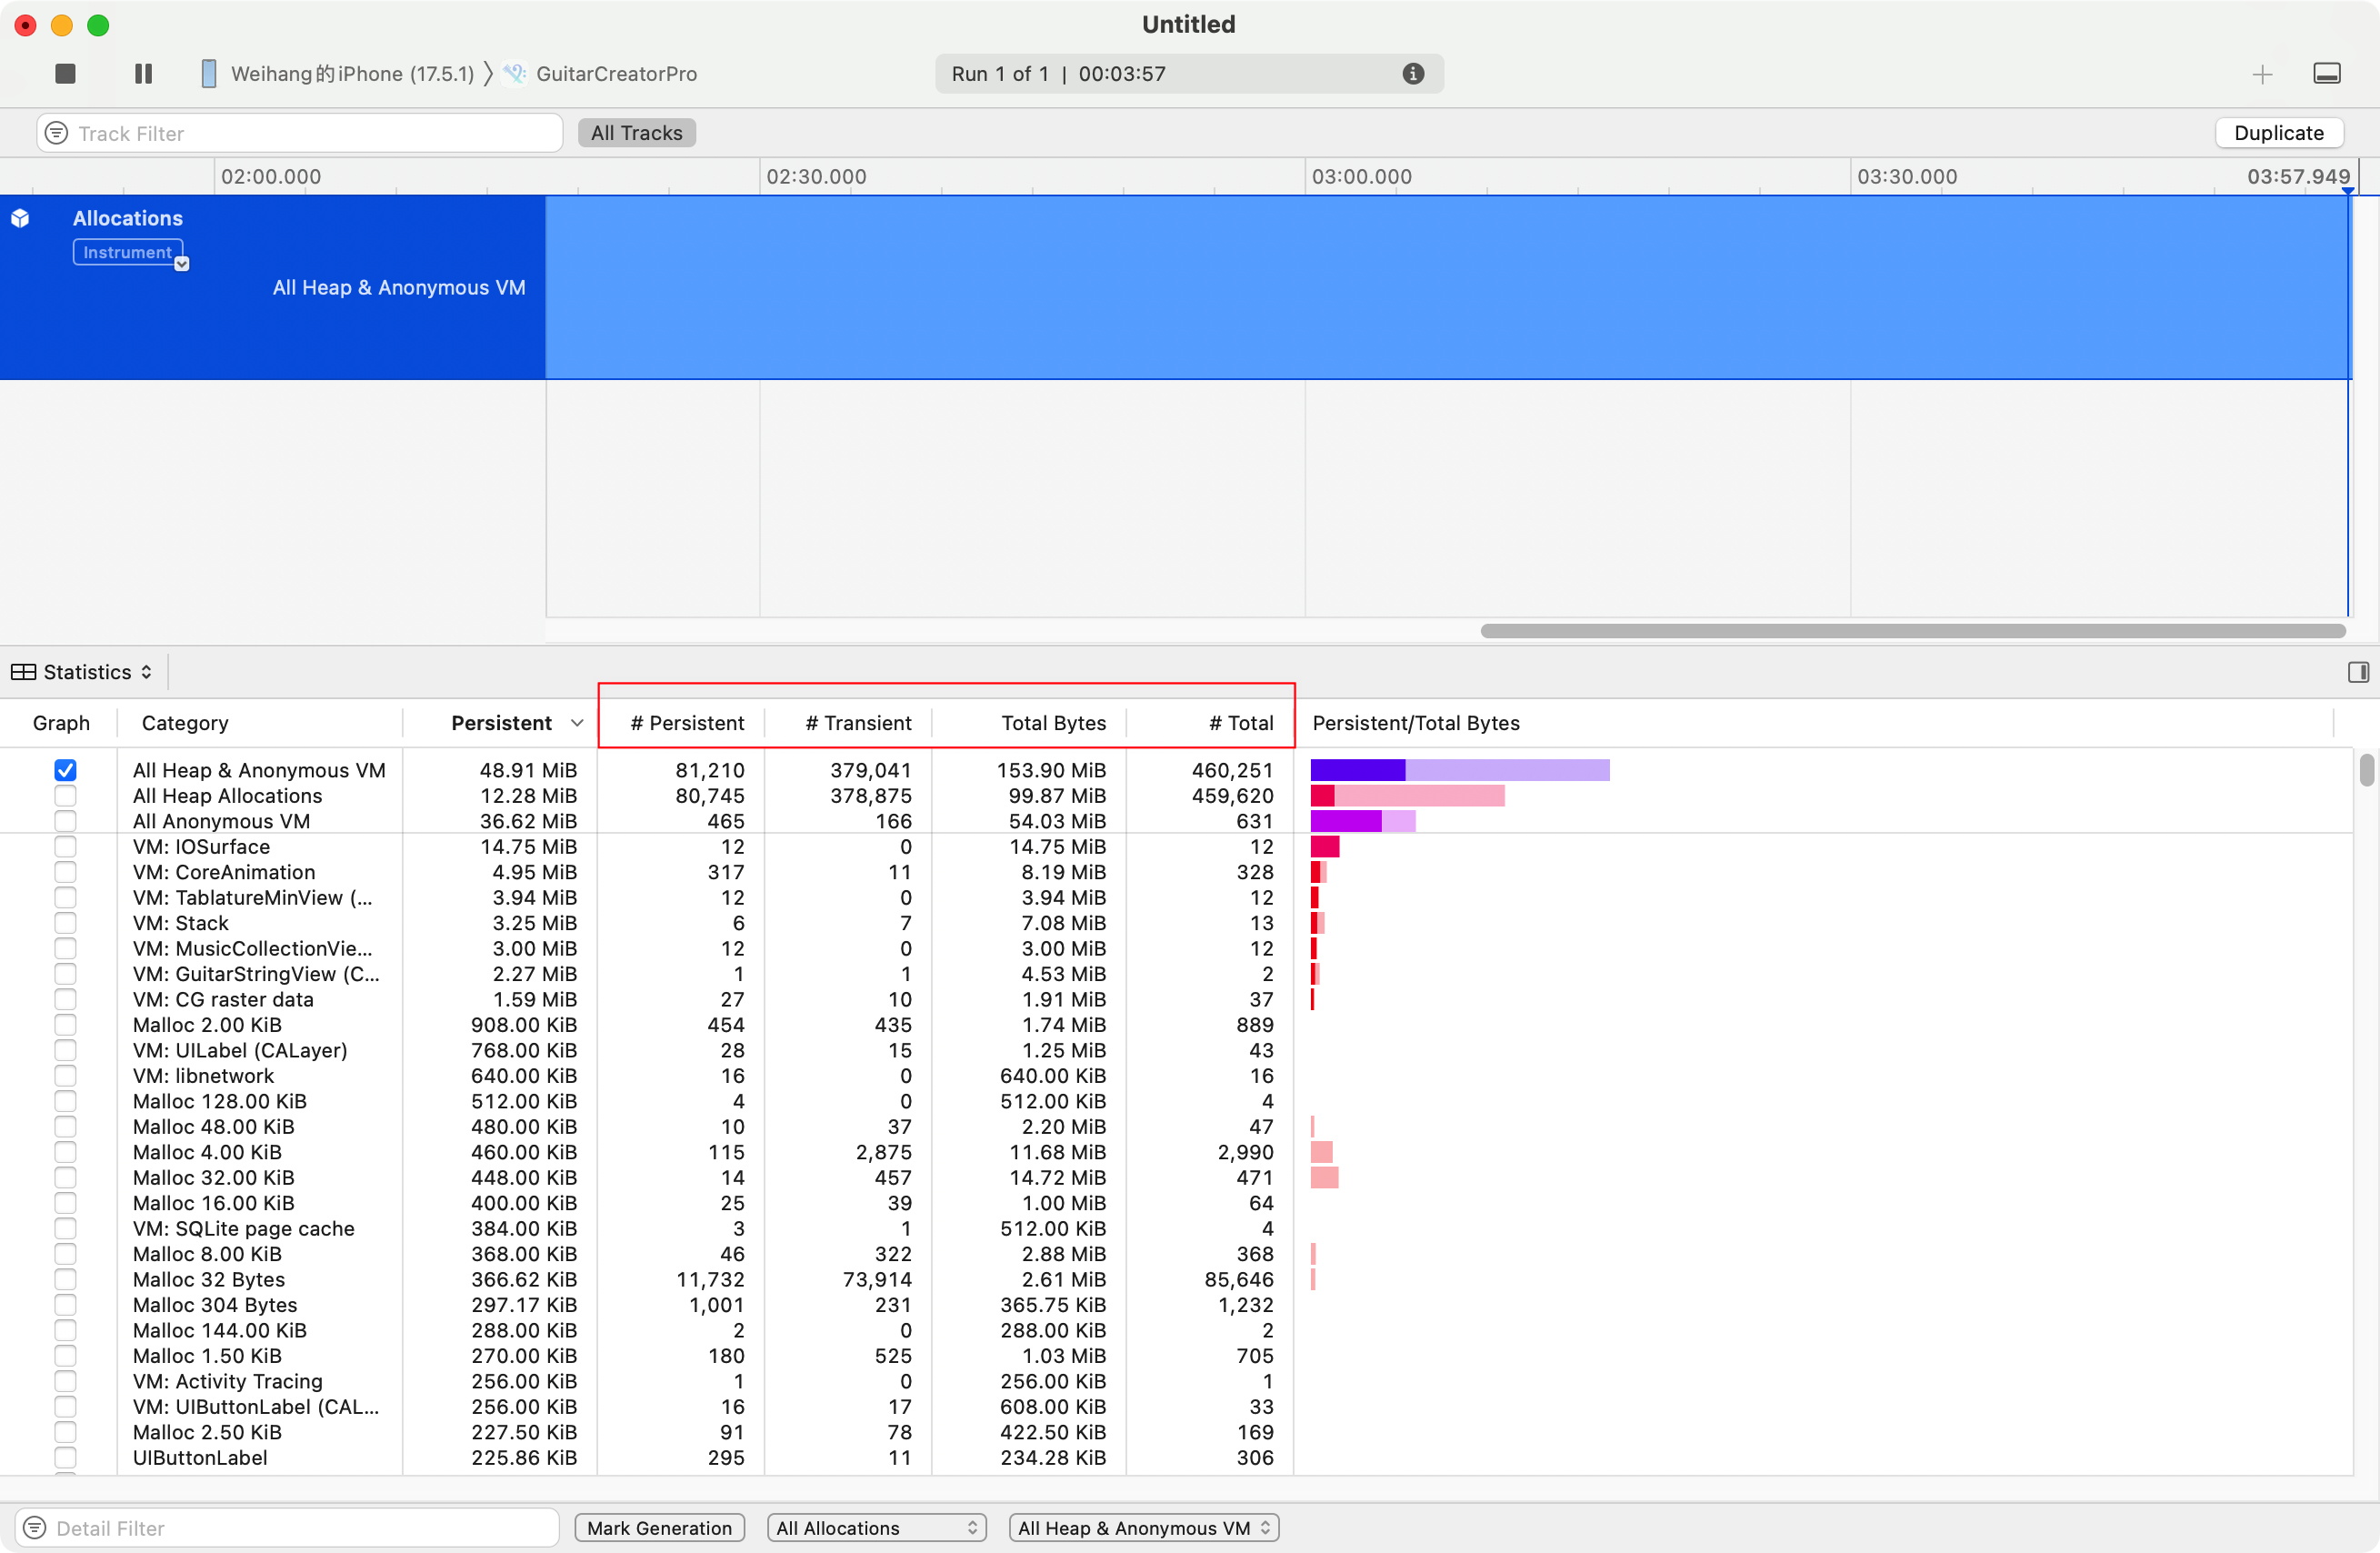
Task: Uncheck the All Heap & Anonymous VM graph checkbox
Action: pyautogui.click(x=65, y=770)
